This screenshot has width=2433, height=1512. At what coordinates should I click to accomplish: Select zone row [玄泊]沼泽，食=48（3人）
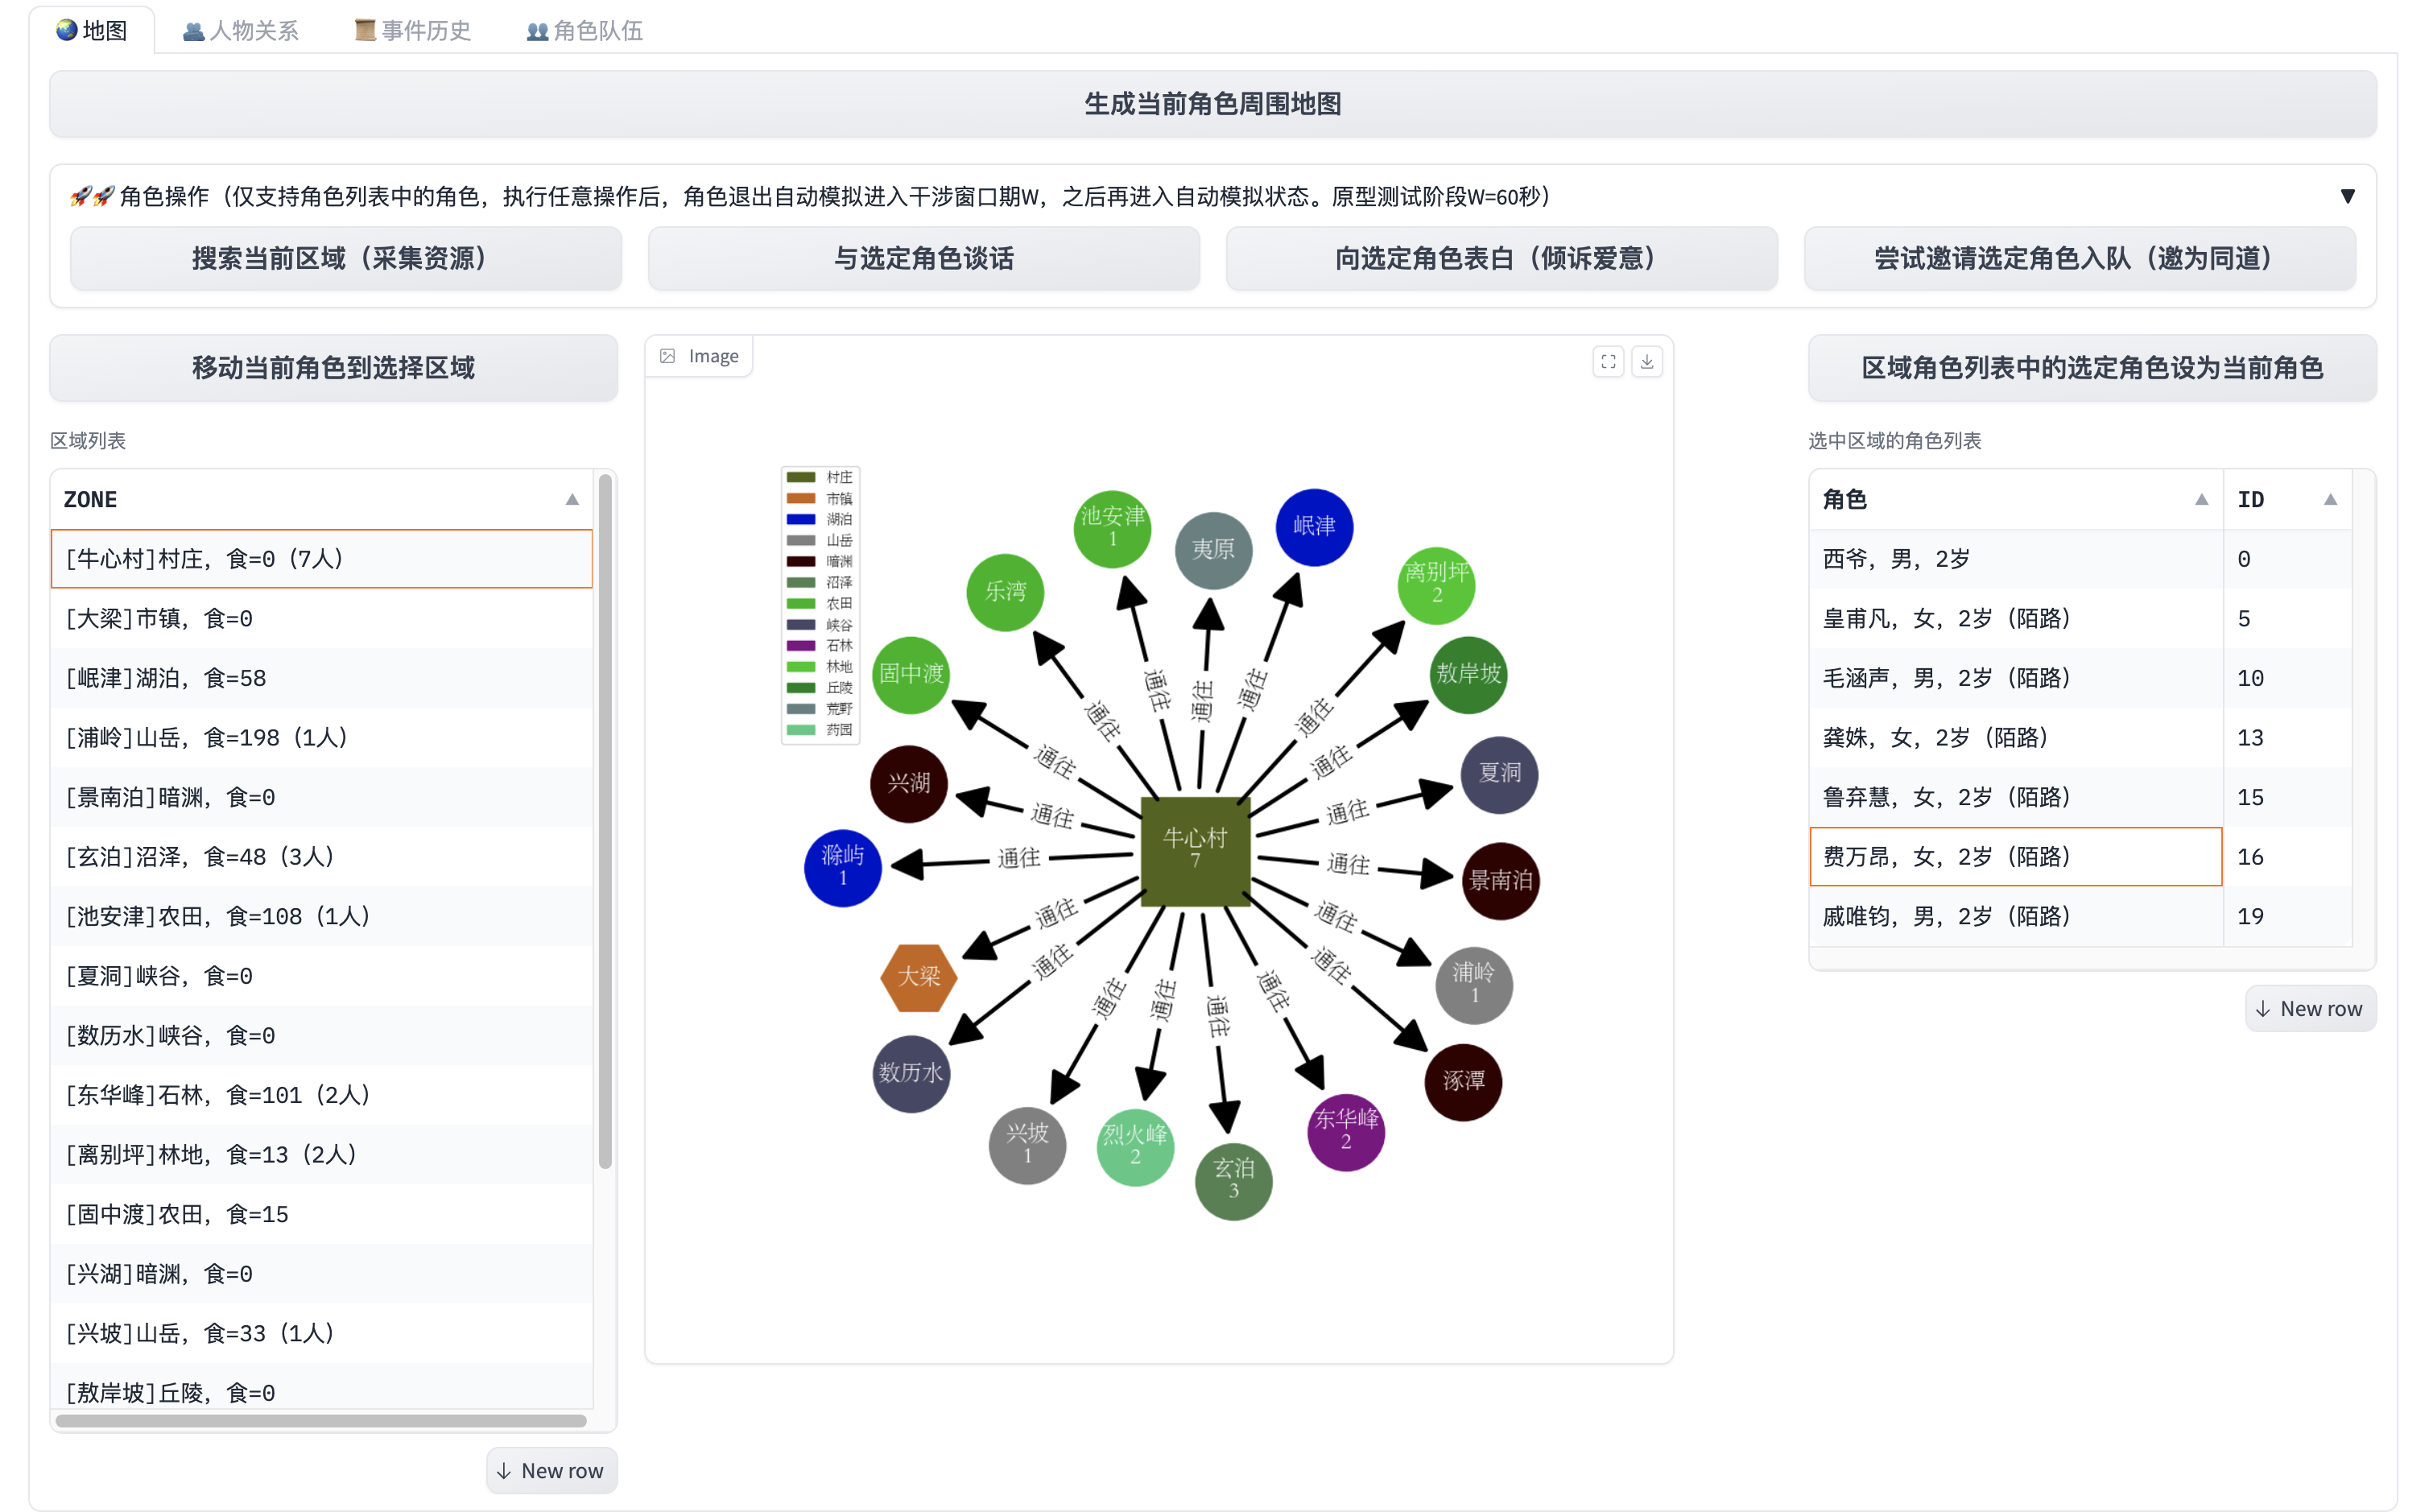(x=321, y=856)
